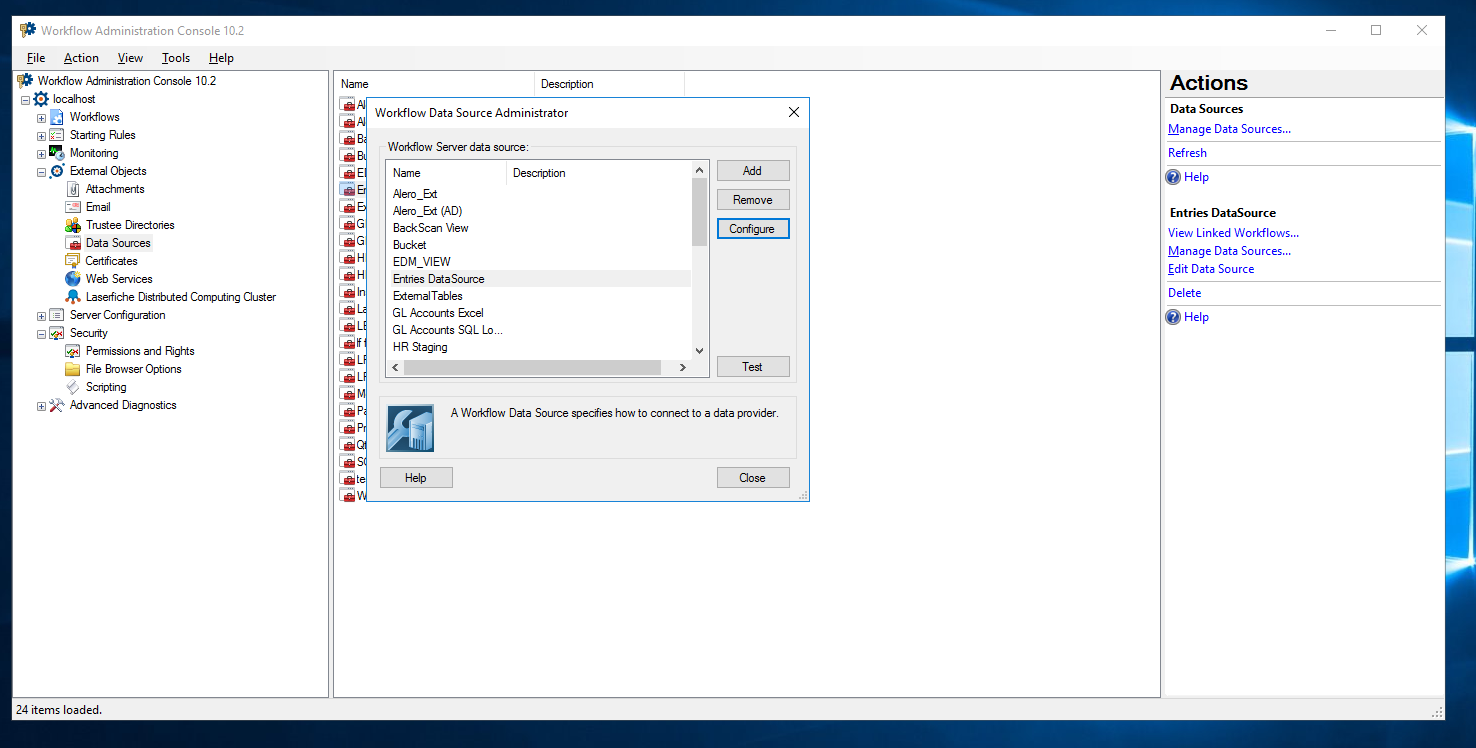The image size is (1476, 748).
Task: Click the Permissions and Rights icon
Action: [x=73, y=351]
